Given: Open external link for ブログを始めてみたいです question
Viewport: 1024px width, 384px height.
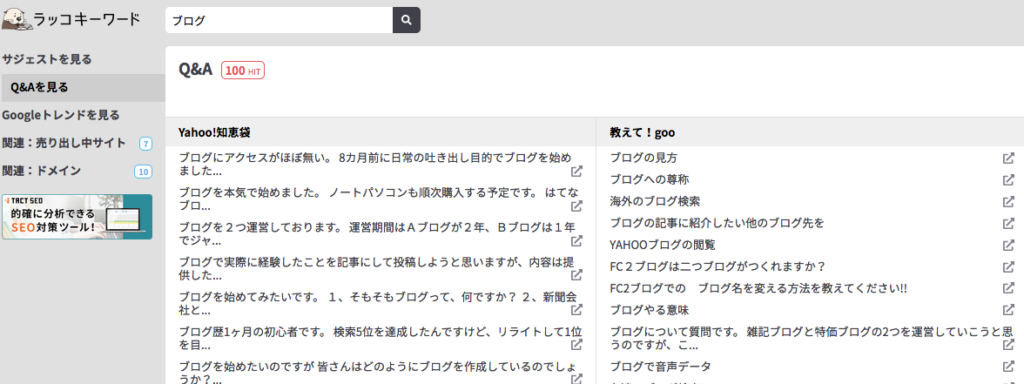Looking at the screenshot, I should tap(577, 310).
